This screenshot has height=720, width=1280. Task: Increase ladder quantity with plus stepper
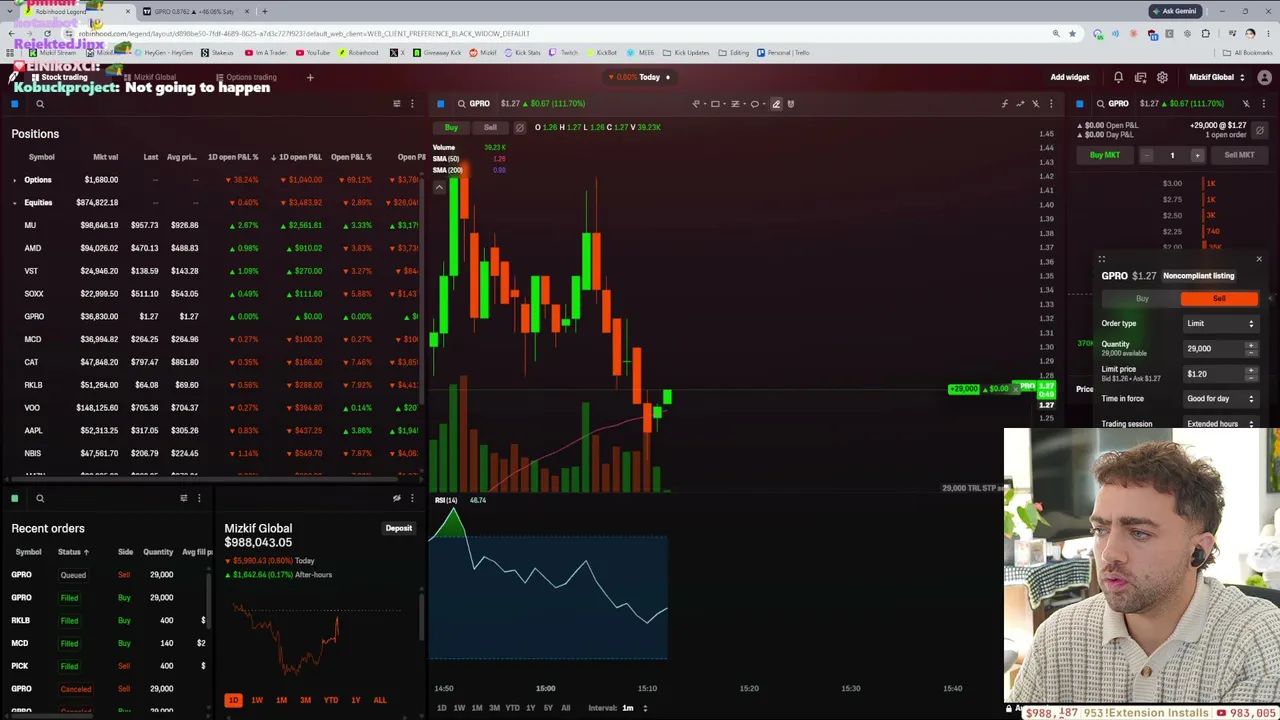(1197, 155)
